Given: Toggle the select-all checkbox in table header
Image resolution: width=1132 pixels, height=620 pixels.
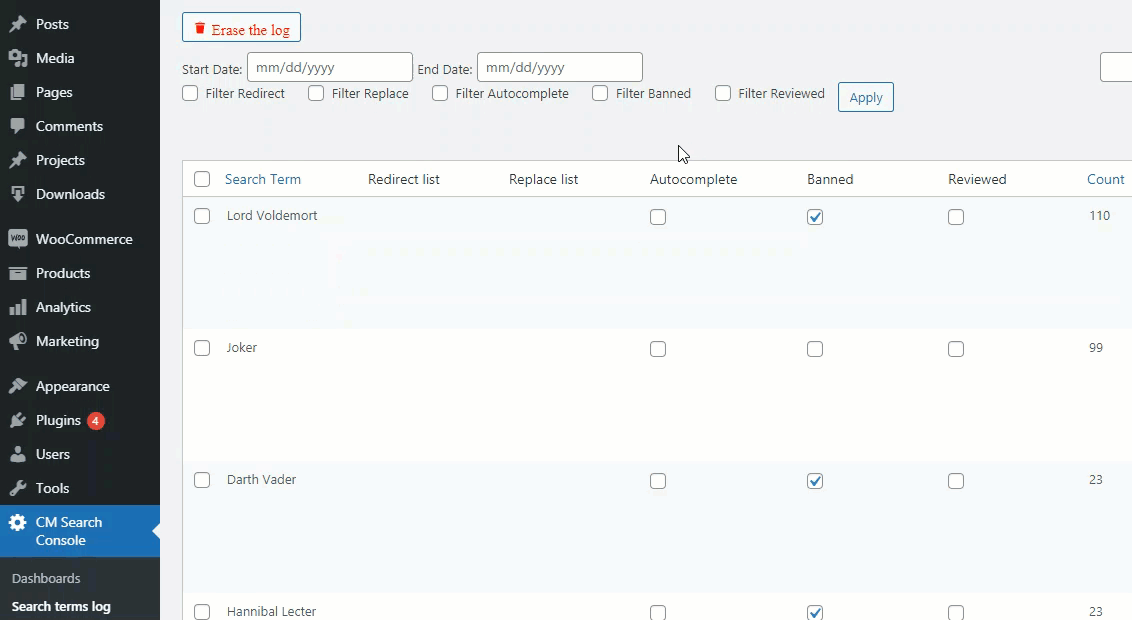Looking at the screenshot, I should click(x=202, y=179).
